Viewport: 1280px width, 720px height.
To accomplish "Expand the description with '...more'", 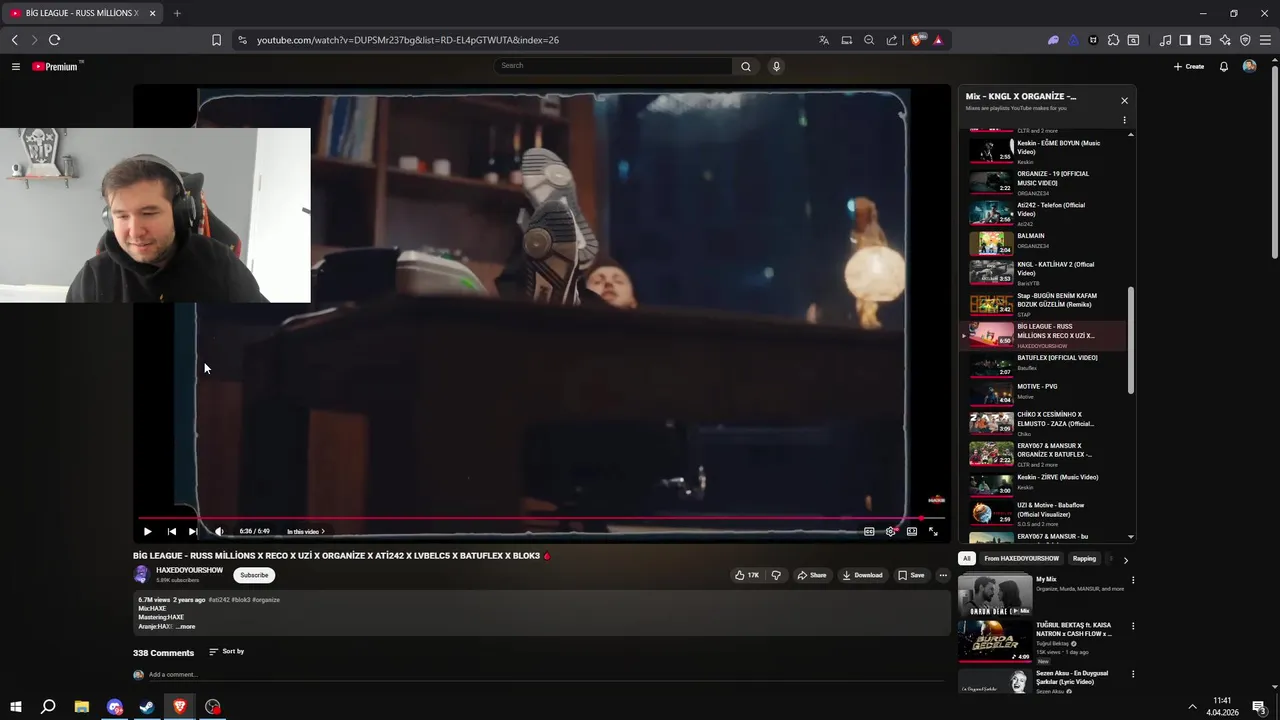I will 186,626.
